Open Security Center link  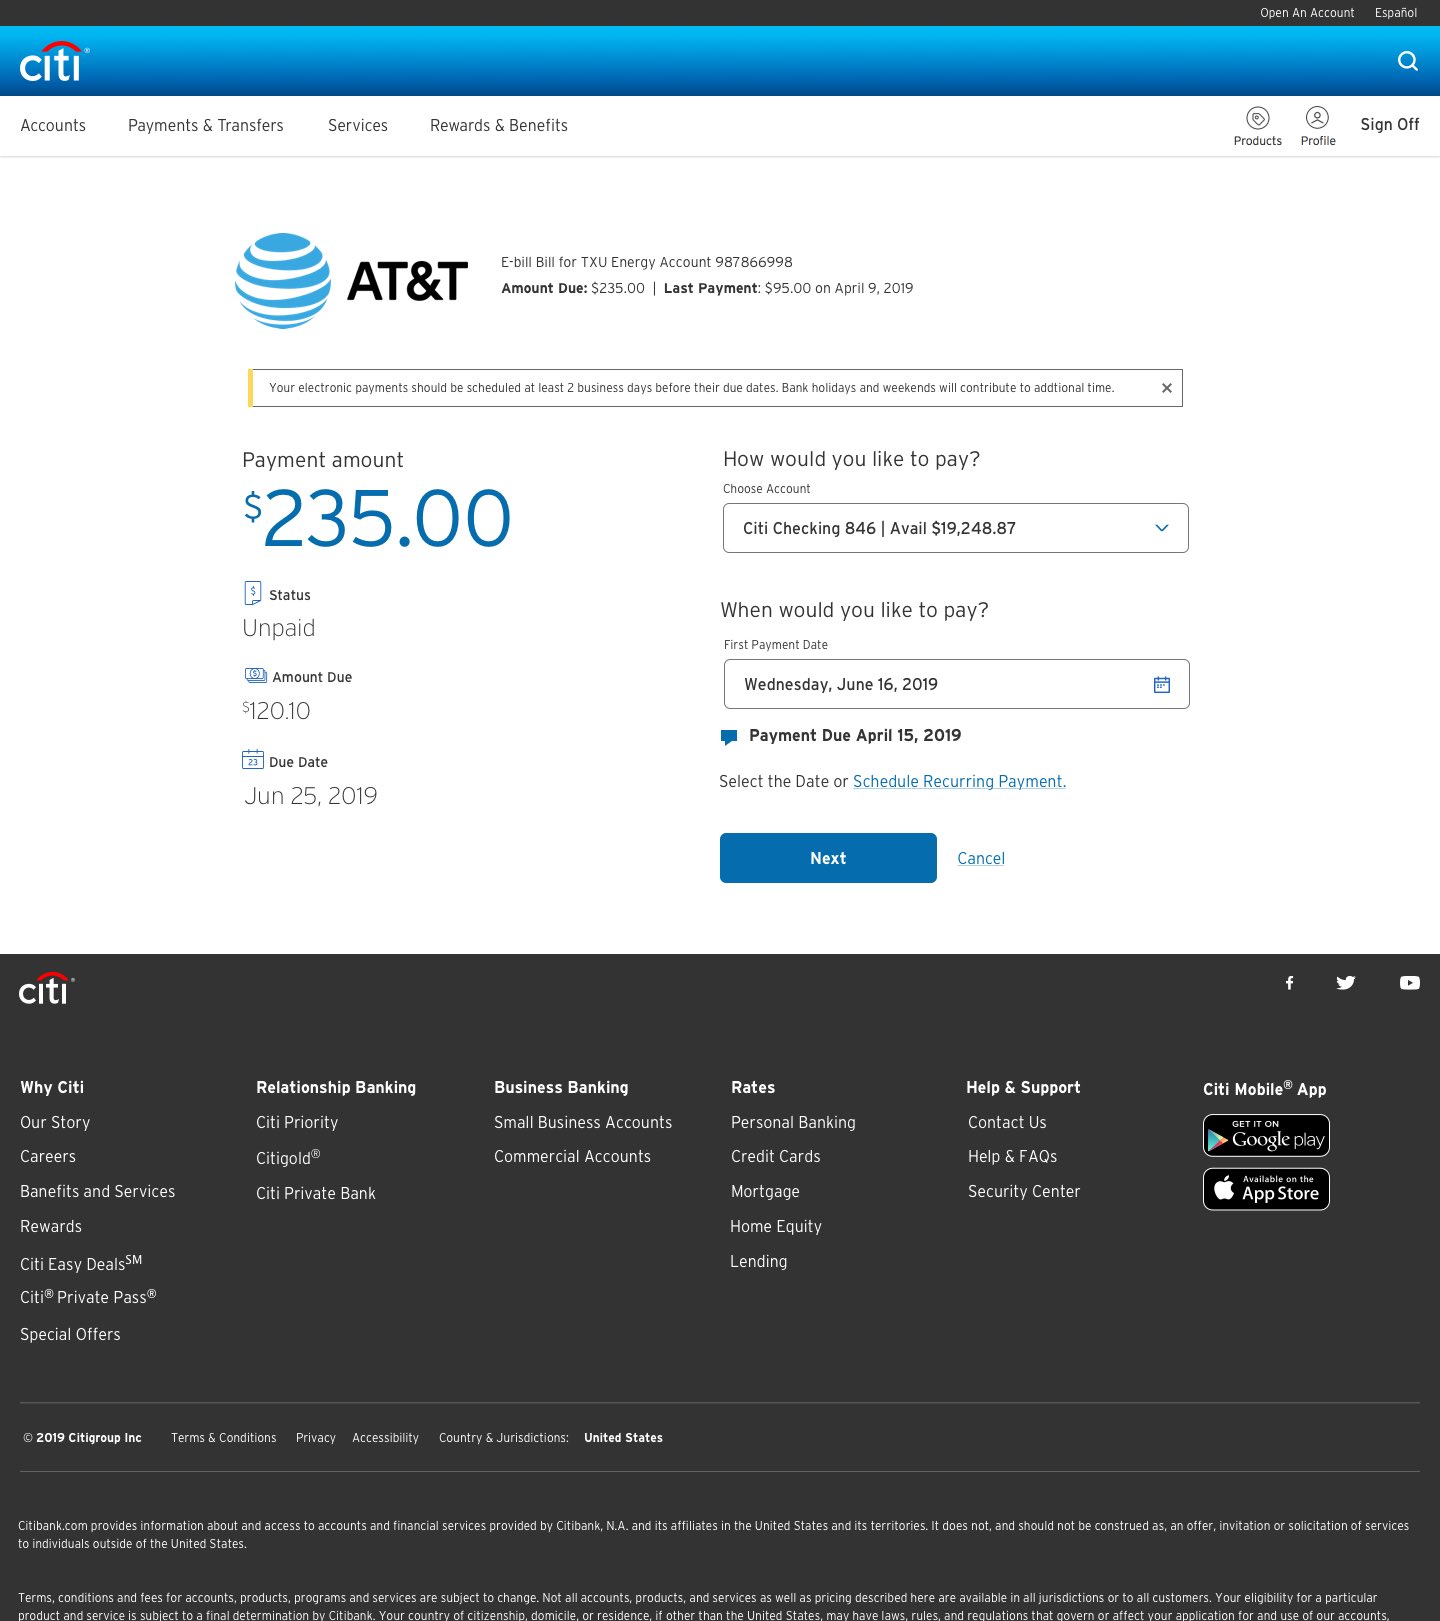click(1024, 1191)
